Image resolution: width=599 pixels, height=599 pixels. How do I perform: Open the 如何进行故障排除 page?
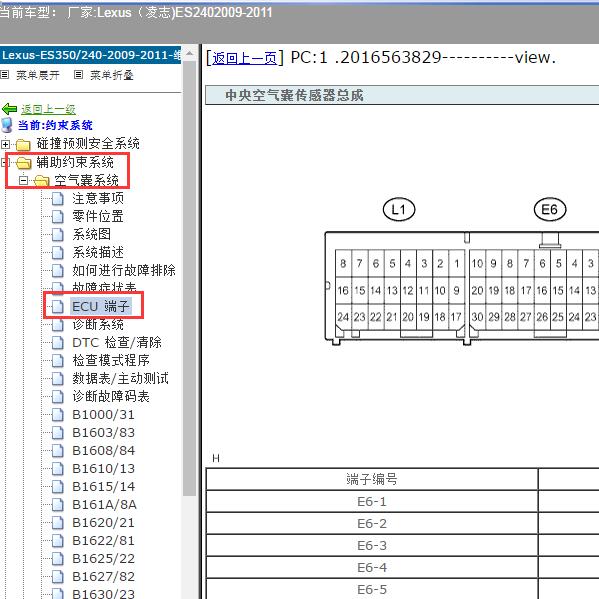pos(124,270)
